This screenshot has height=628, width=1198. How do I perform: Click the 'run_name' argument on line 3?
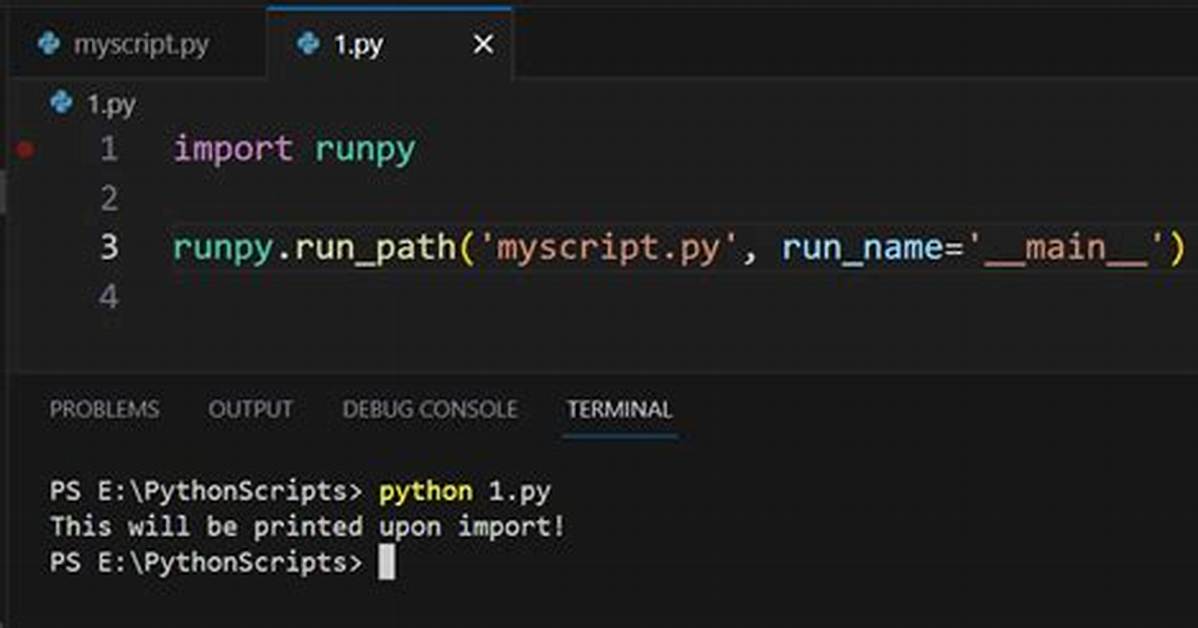tap(862, 249)
